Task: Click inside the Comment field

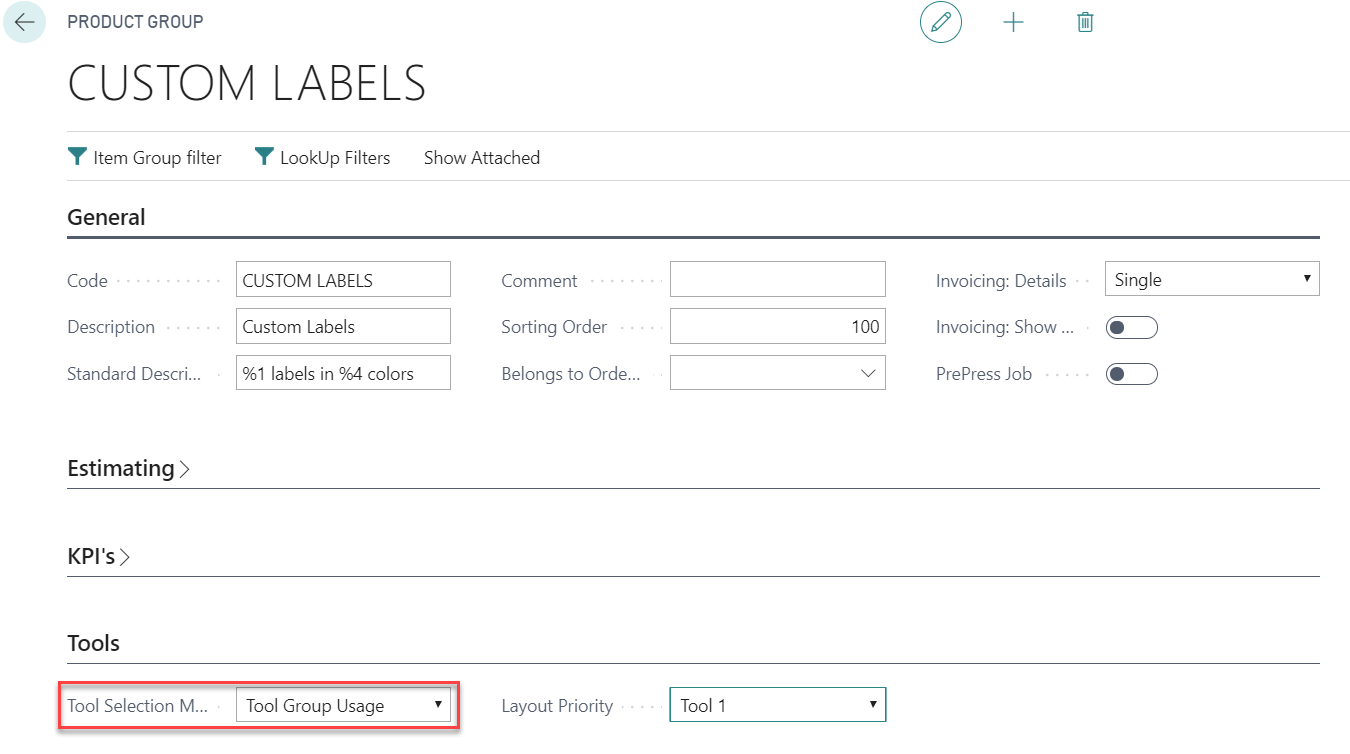Action: 777,279
